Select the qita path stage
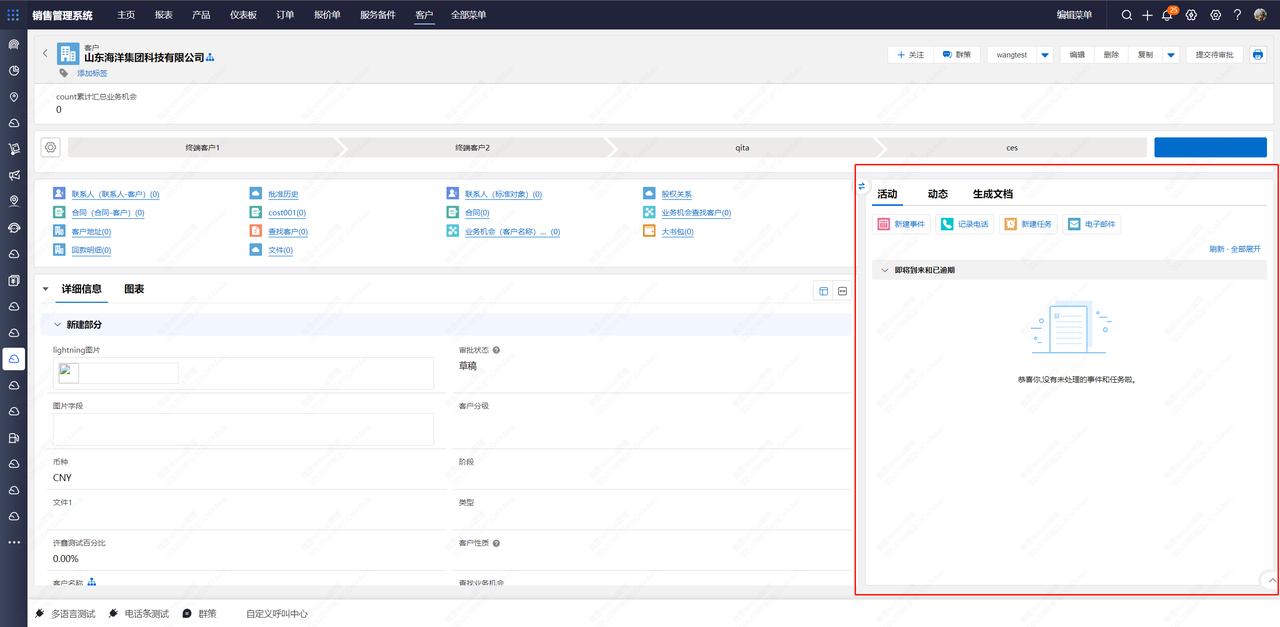The width and height of the screenshot is (1280, 627). pyautogui.click(x=742, y=147)
